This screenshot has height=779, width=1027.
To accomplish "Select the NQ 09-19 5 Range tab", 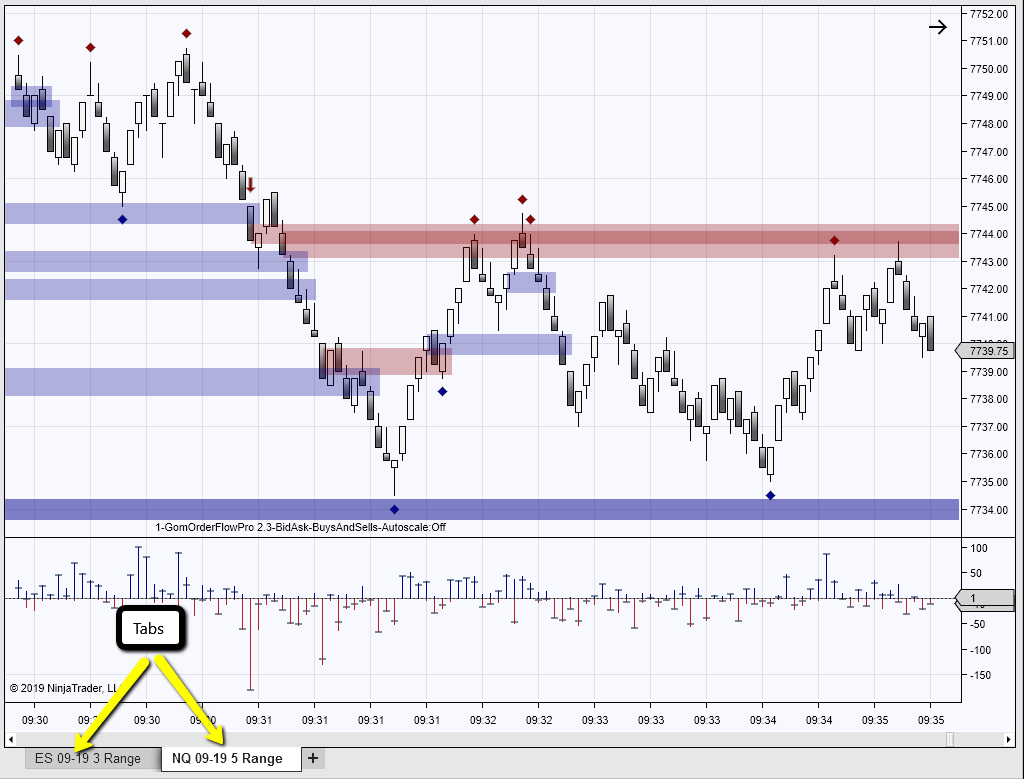I will click(x=231, y=759).
